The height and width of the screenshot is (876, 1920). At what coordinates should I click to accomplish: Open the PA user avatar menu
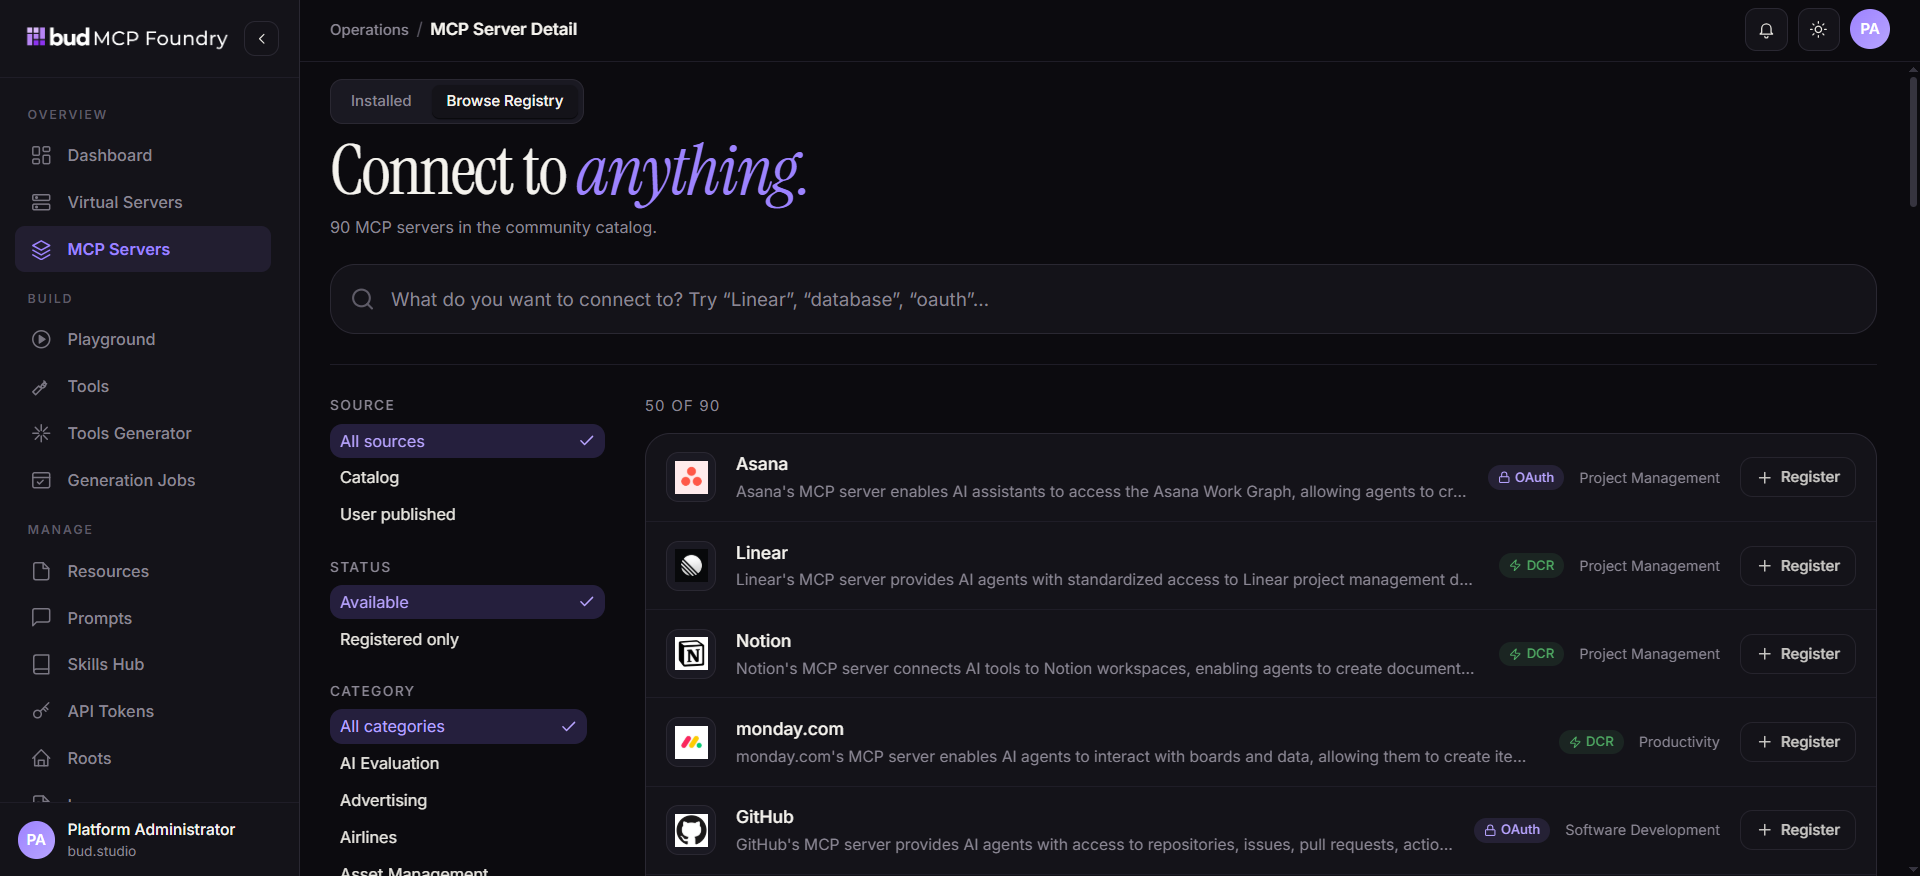pyautogui.click(x=1869, y=29)
